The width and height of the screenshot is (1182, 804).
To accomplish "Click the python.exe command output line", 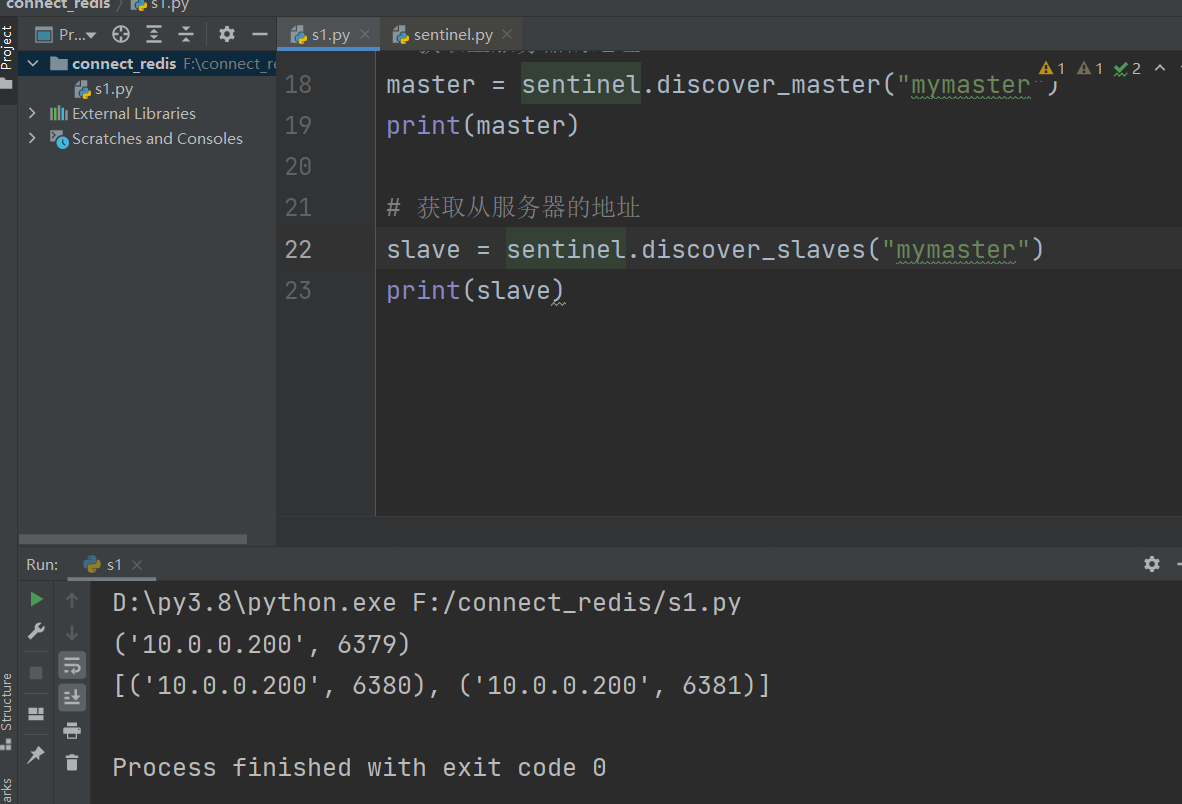I will [427, 603].
